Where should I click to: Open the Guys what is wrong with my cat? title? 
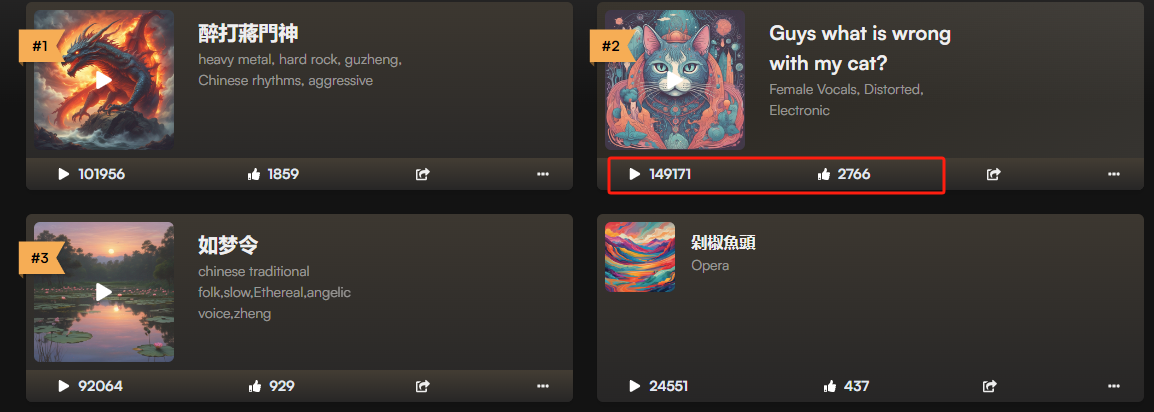860,49
